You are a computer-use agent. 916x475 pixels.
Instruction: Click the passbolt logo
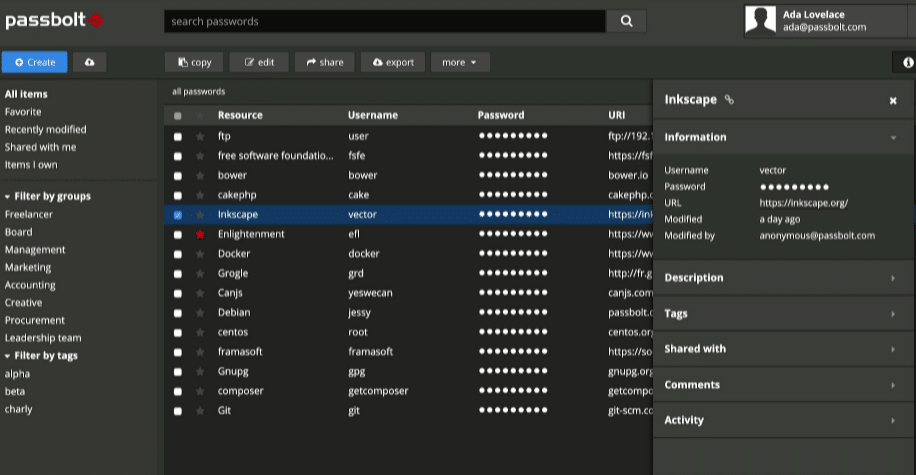54,20
